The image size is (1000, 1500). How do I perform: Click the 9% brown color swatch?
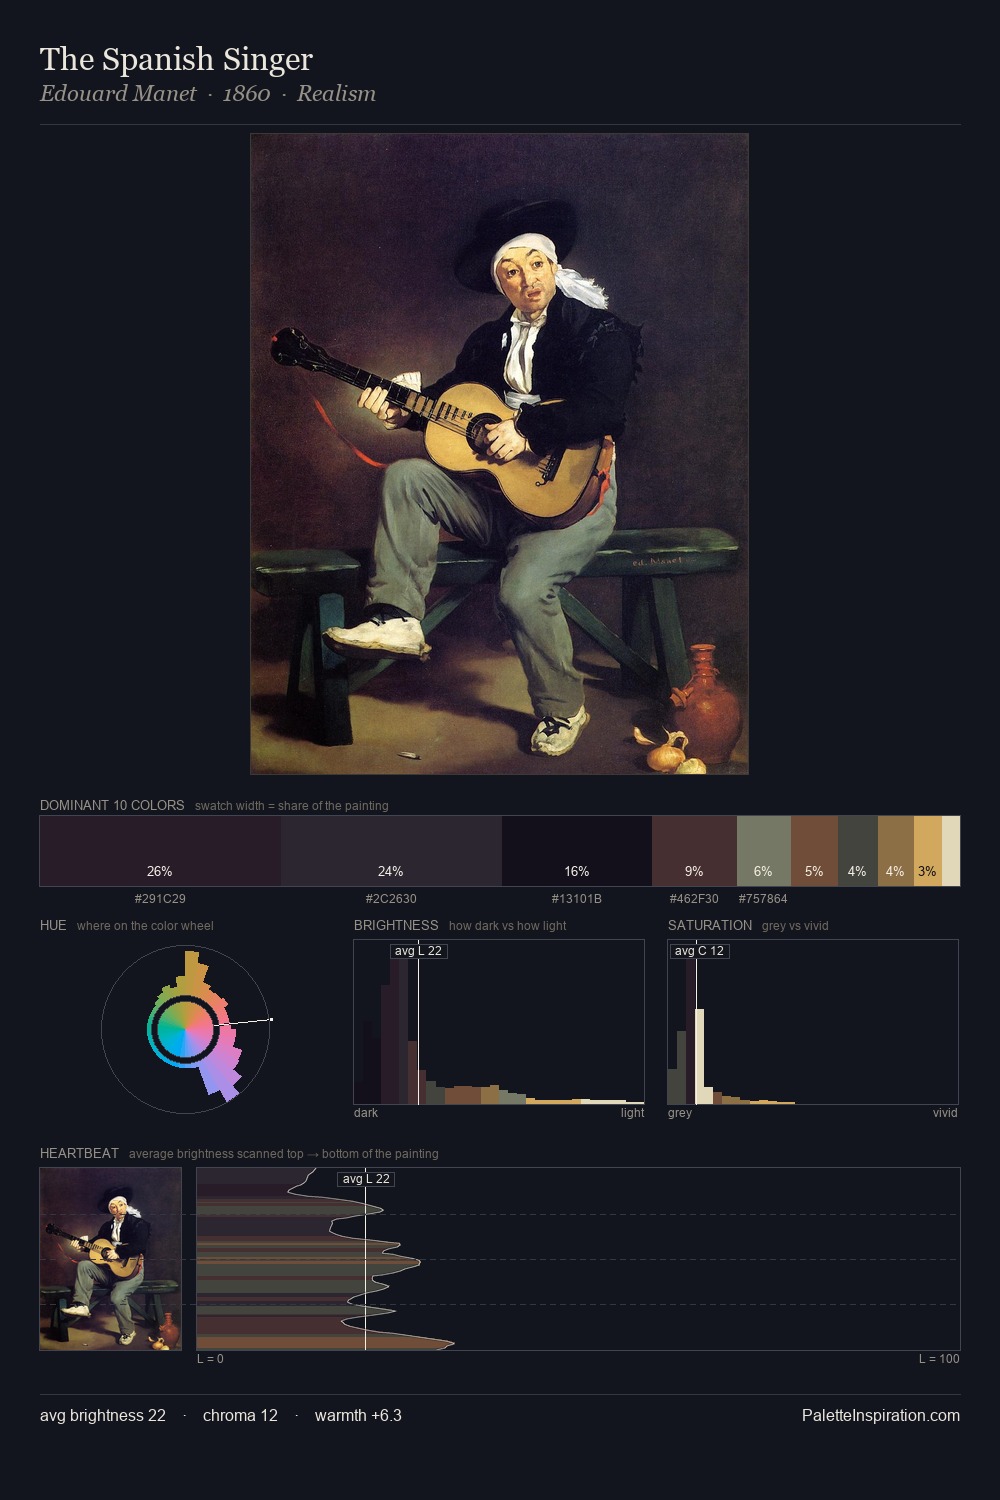click(x=694, y=851)
